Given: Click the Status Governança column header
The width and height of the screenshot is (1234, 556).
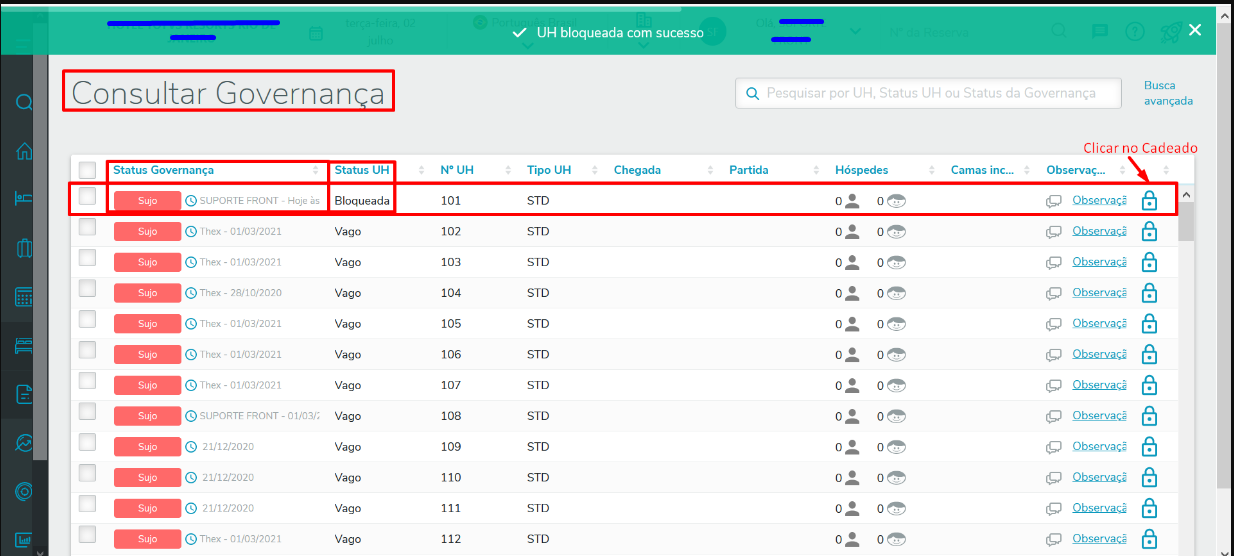Looking at the screenshot, I should pos(163,170).
